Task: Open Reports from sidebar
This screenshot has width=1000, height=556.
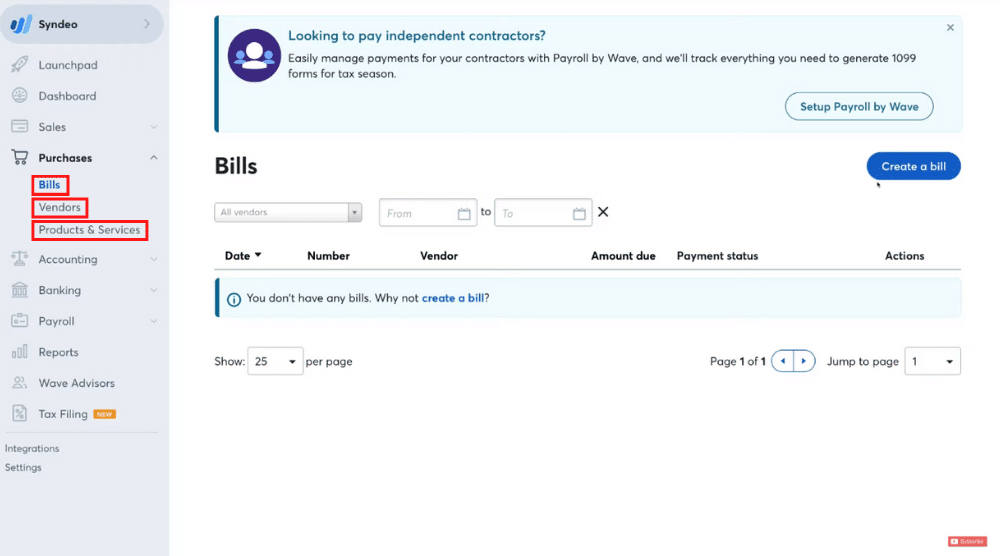Action: [x=58, y=352]
